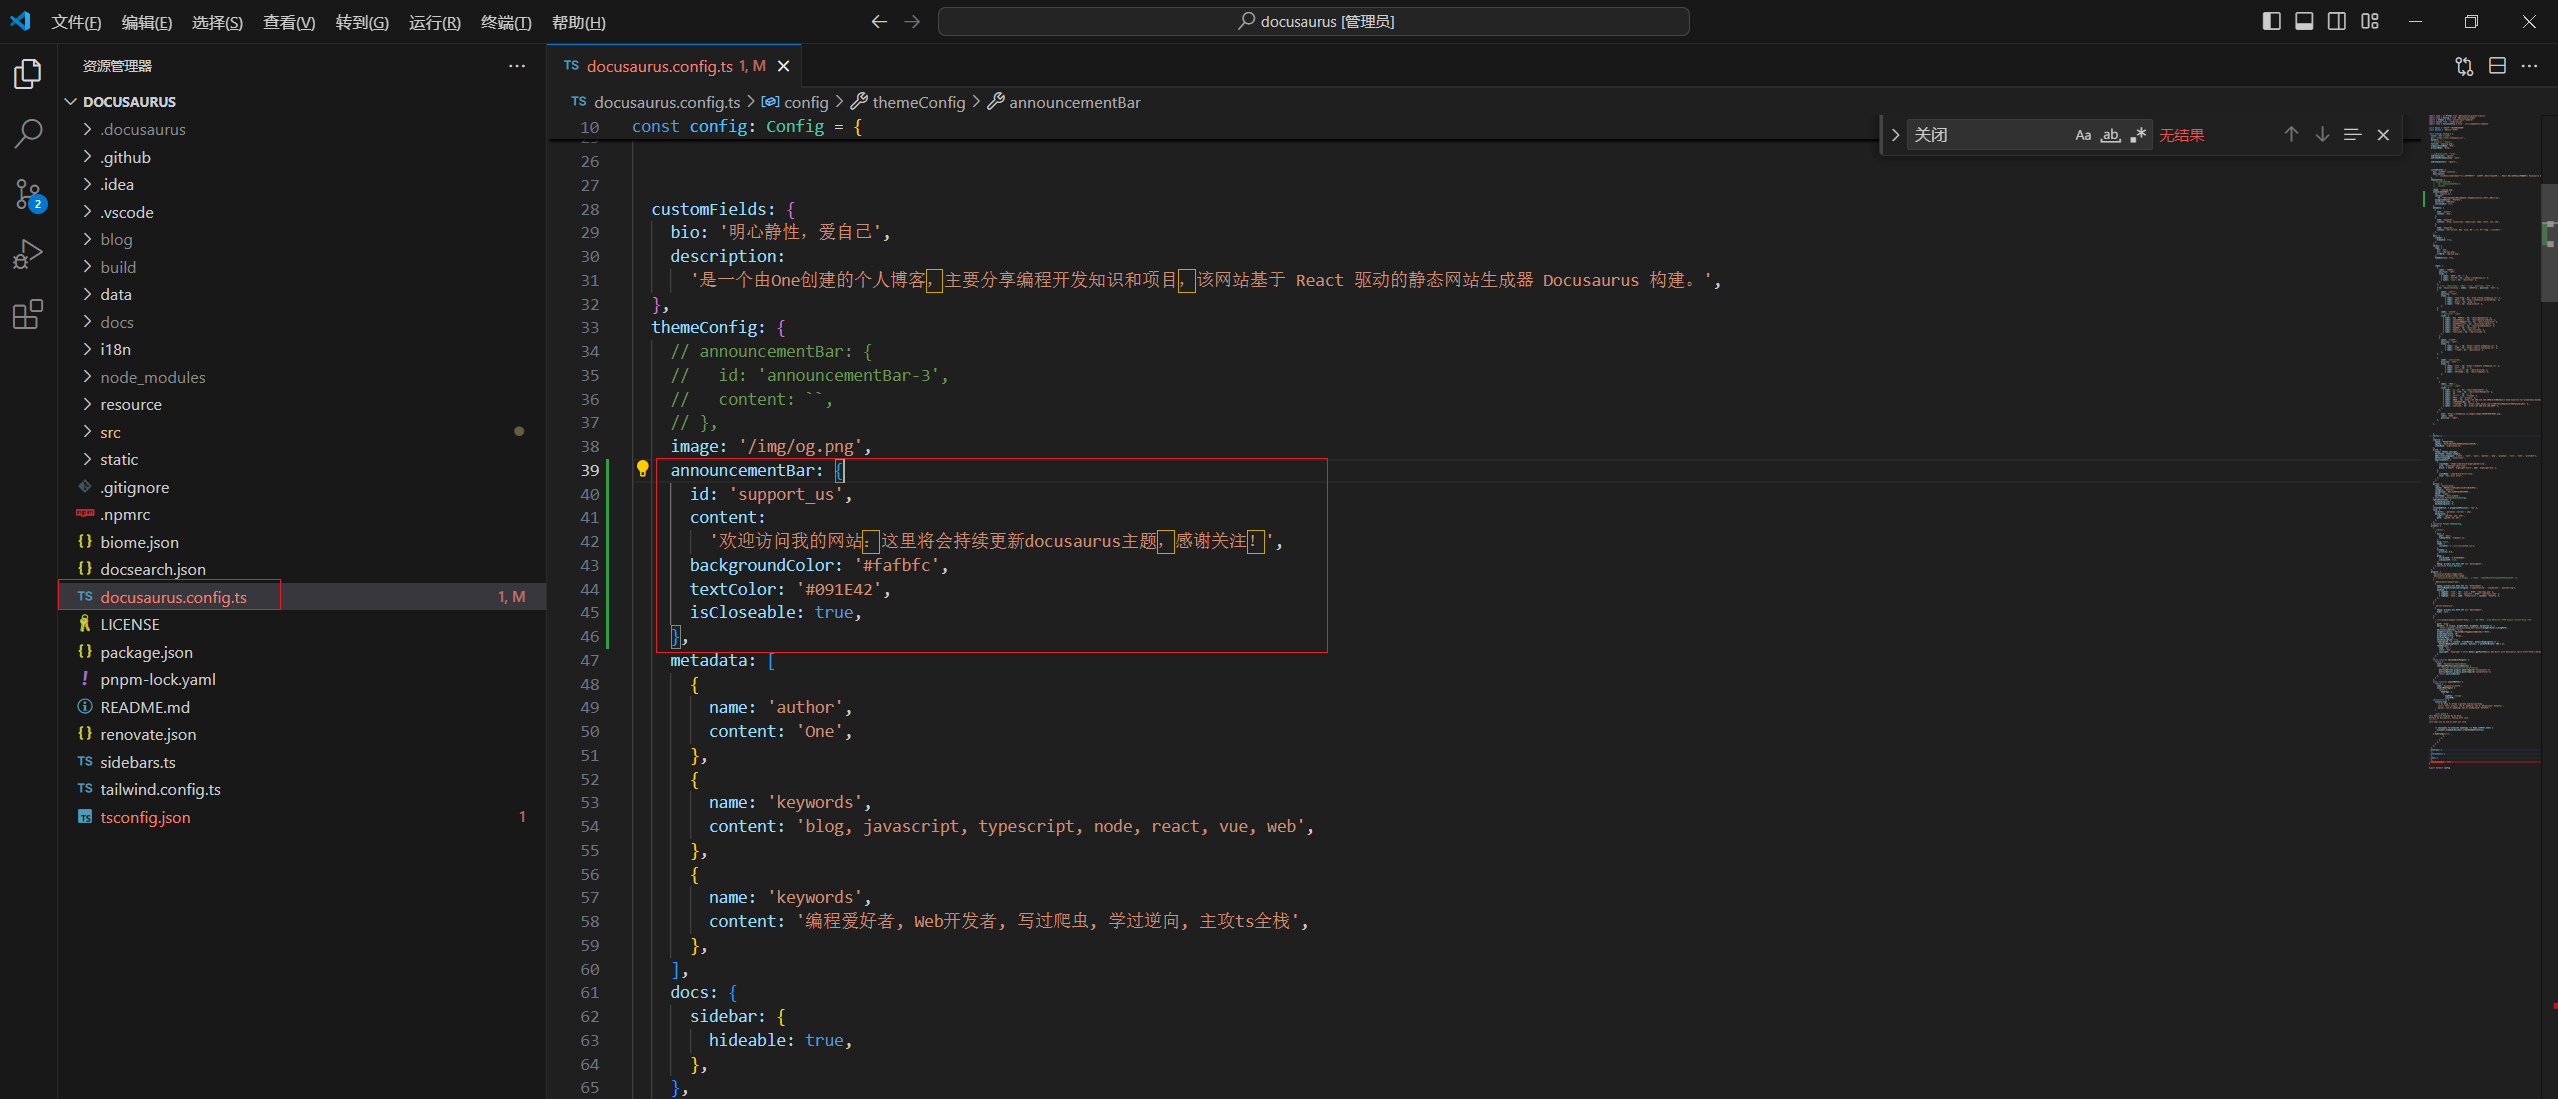Open editor more actions ellipsis
This screenshot has width=2558, height=1099.
2529,66
